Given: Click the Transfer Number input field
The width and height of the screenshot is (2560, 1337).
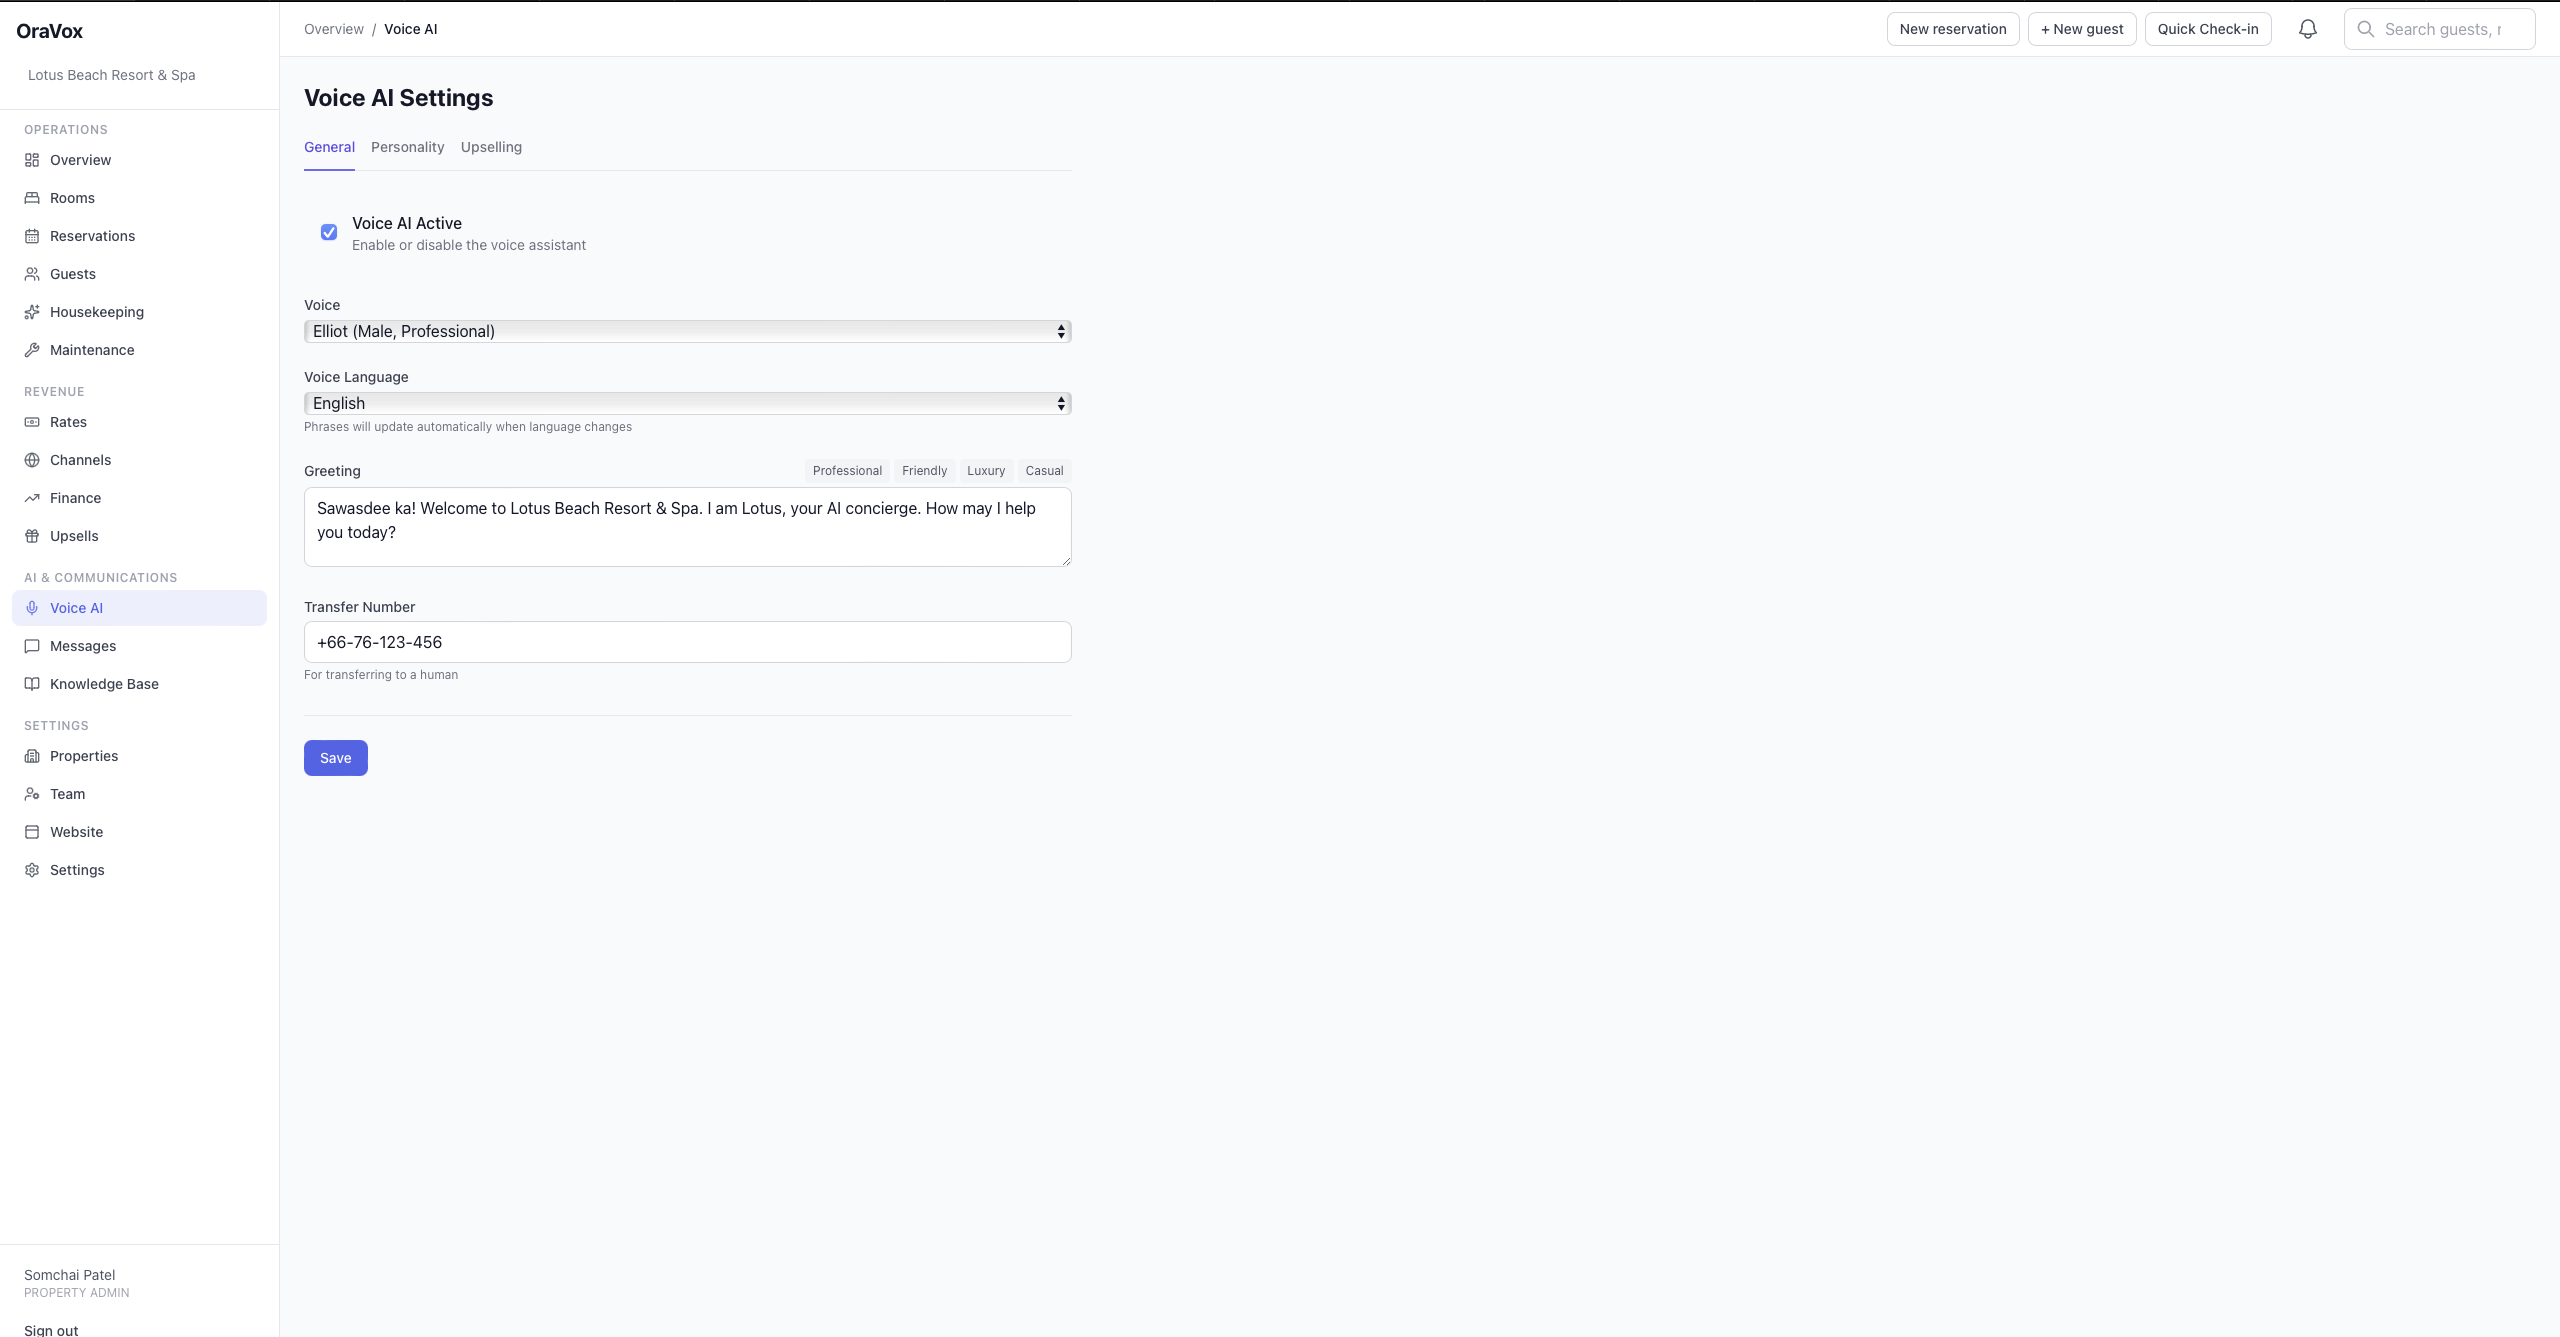Looking at the screenshot, I should pyautogui.click(x=687, y=641).
